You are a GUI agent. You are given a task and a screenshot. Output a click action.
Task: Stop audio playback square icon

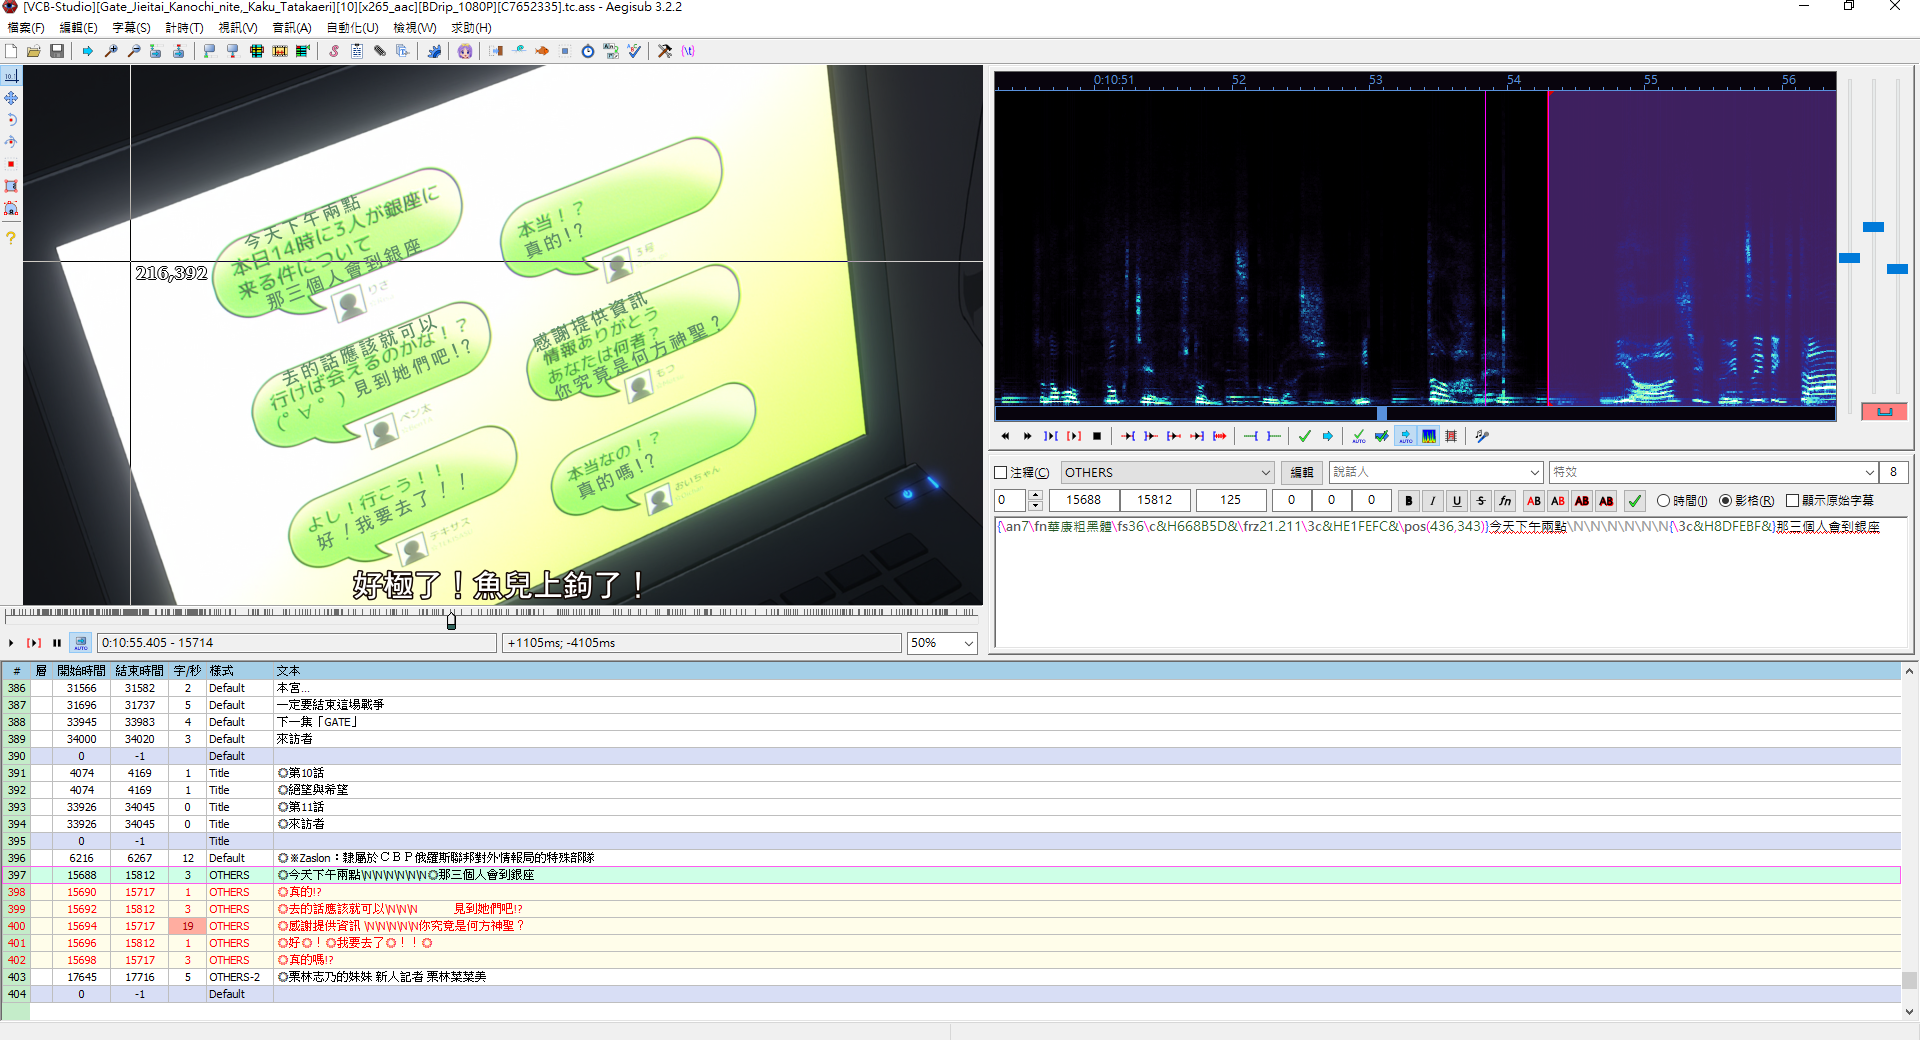tap(1097, 436)
